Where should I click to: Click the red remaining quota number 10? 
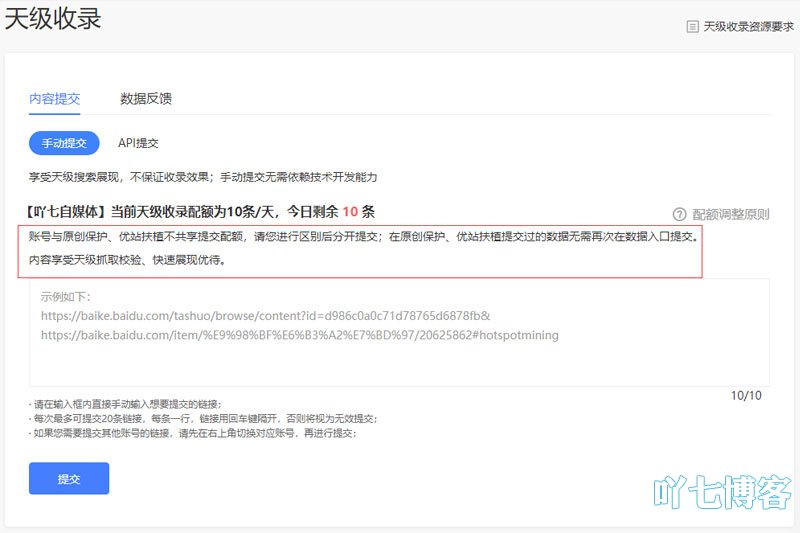pyautogui.click(x=350, y=212)
